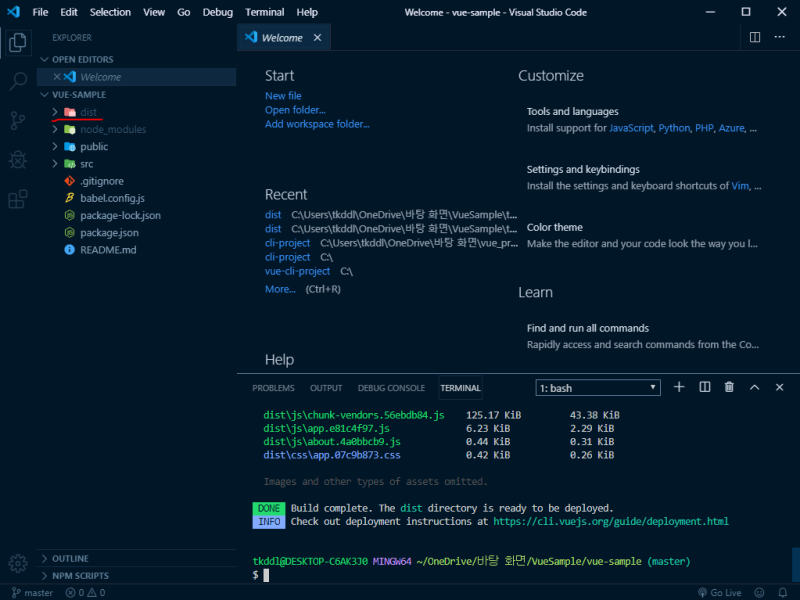Open the Terminal menu
Image resolution: width=800 pixels, height=600 pixels.
click(264, 12)
